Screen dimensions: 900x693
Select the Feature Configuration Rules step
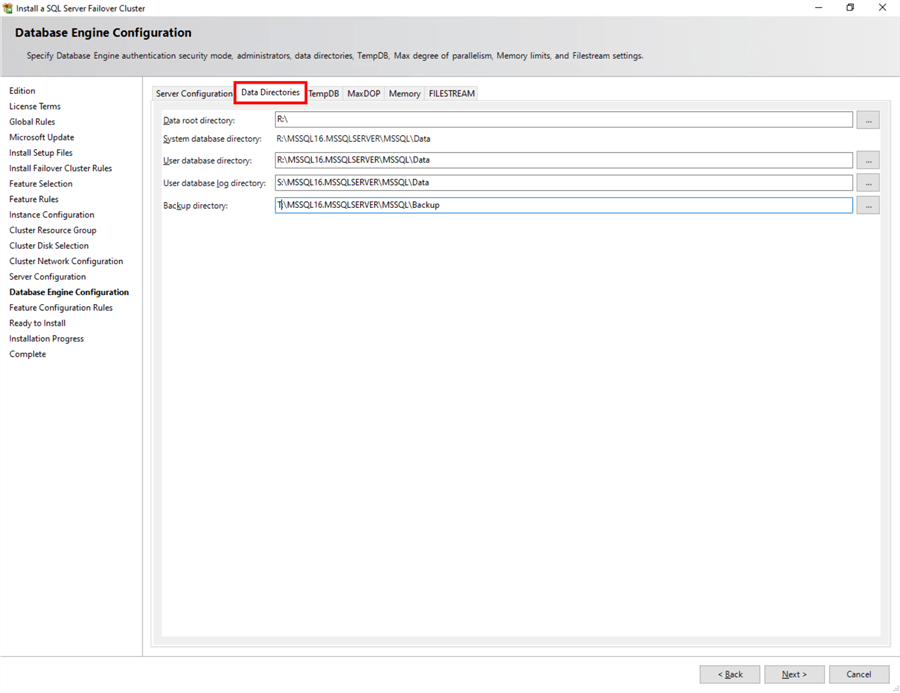coord(61,308)
